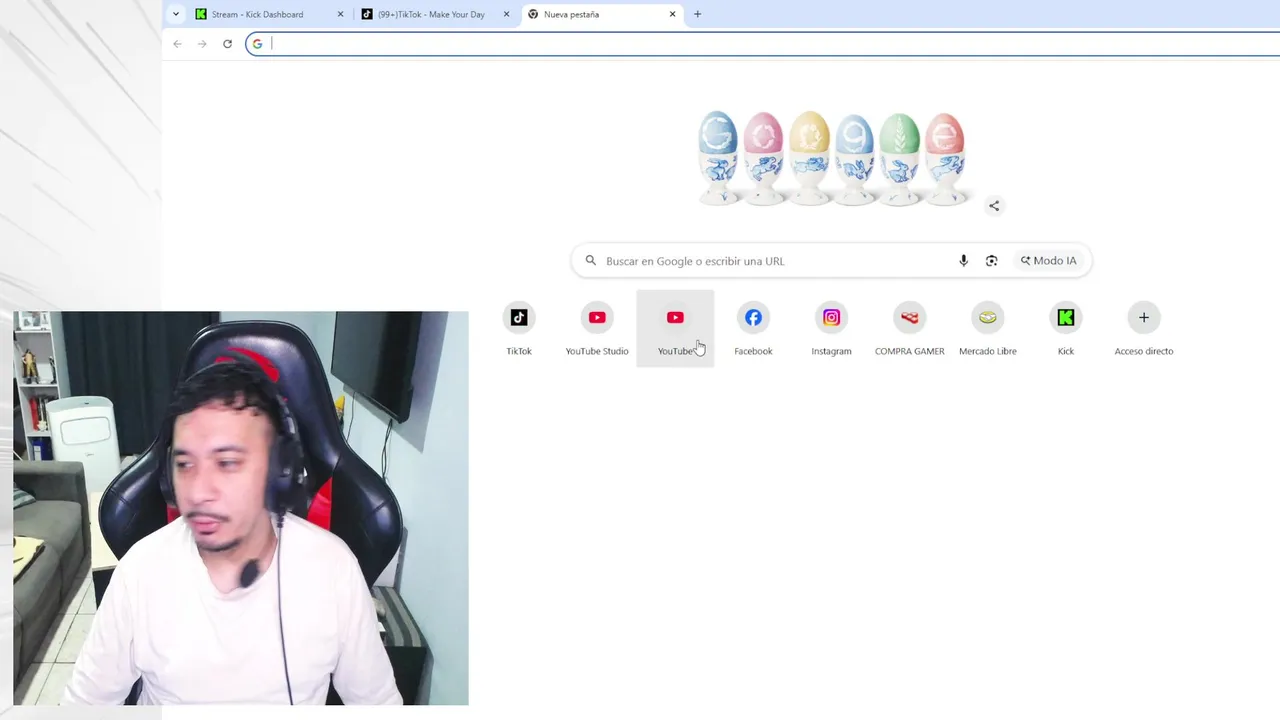The height and width of the screenshot is (720, 1280).
Task: Start voice search with microphone icon
Action: 963,261
